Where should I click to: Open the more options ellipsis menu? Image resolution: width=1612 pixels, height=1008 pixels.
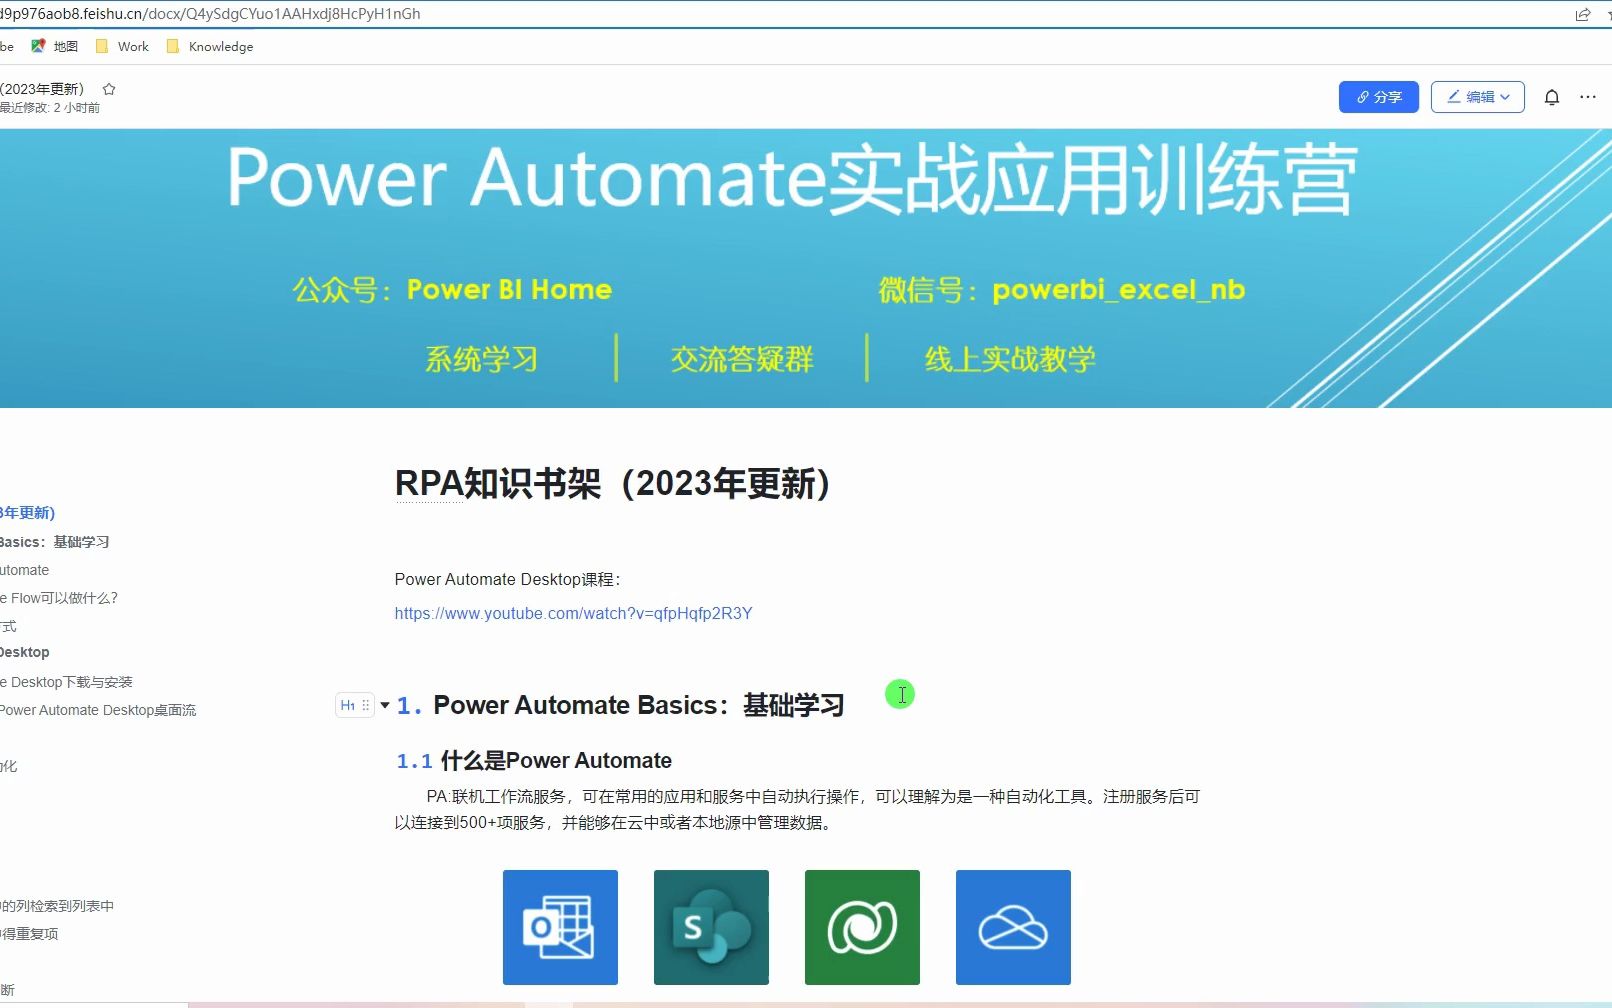[x=1587, y=97]
